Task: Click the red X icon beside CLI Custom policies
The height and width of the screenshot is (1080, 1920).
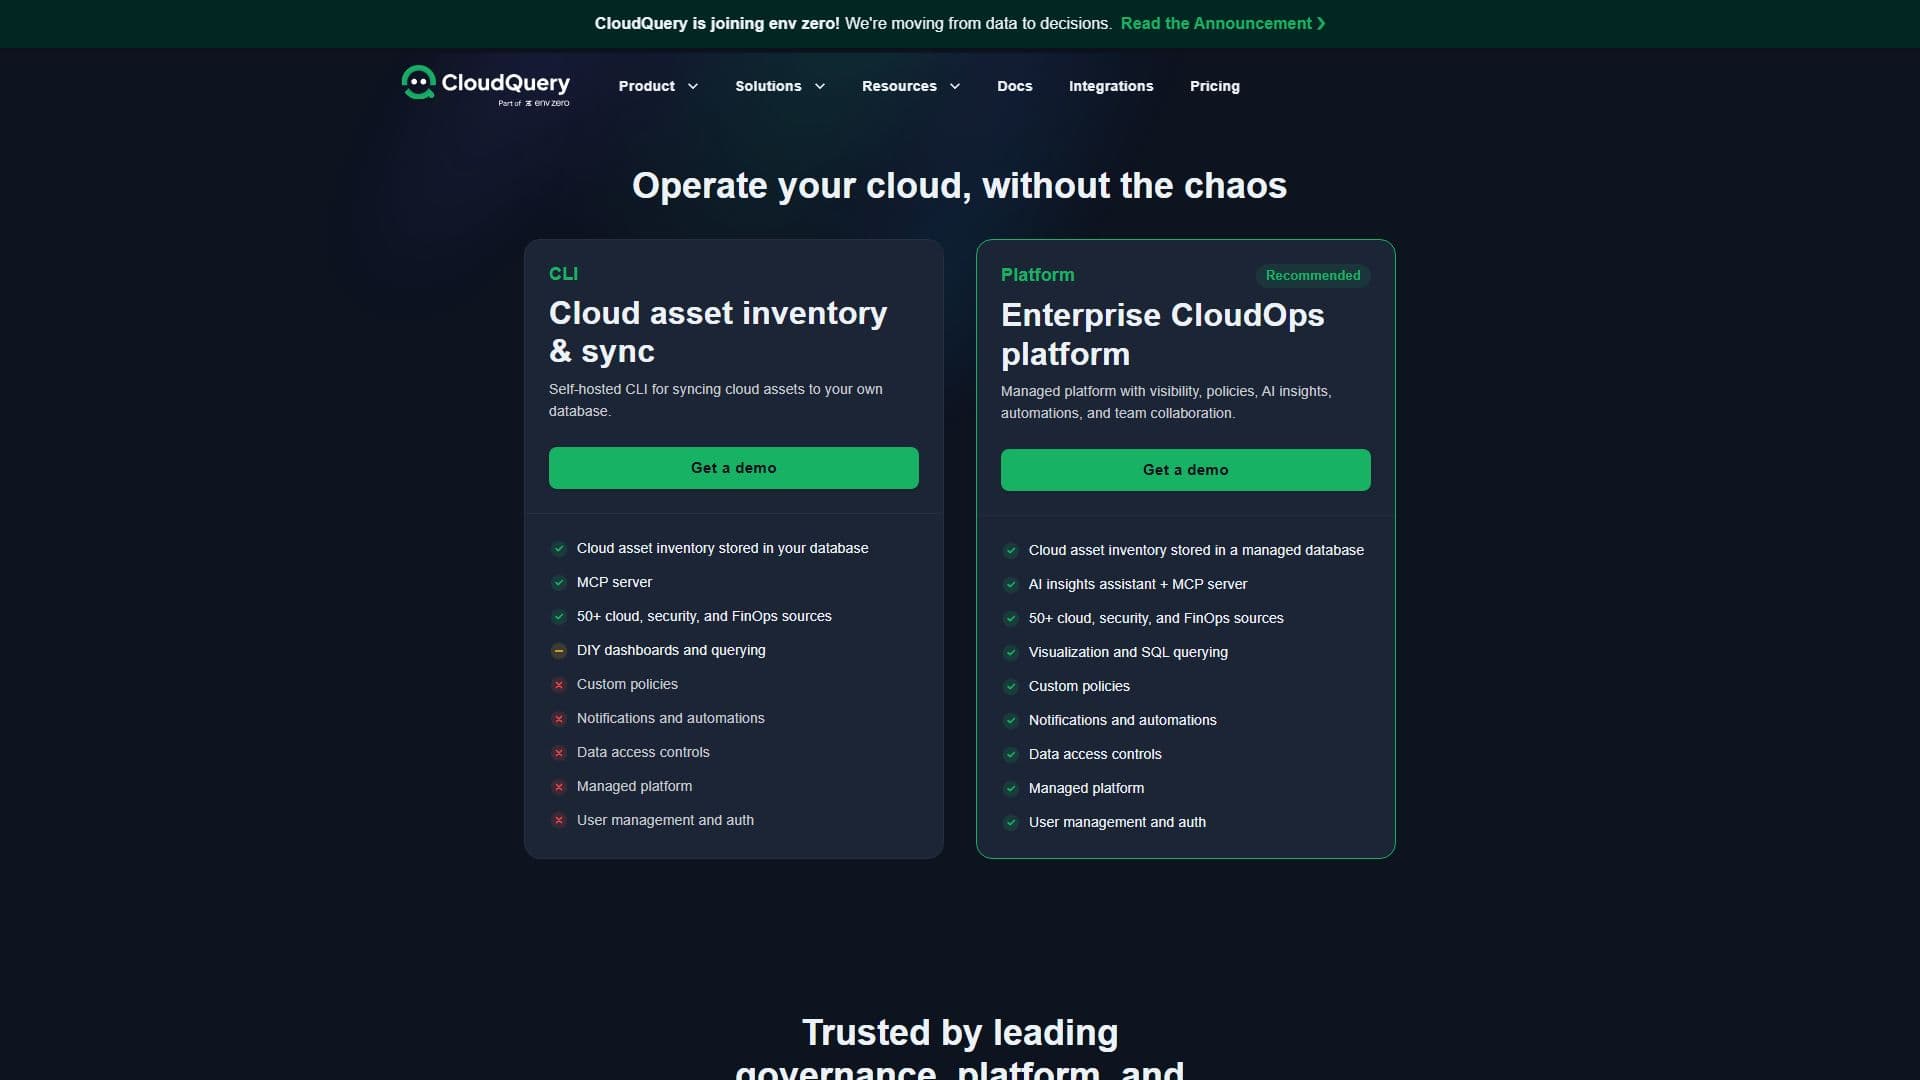Action: pos(559,685)
